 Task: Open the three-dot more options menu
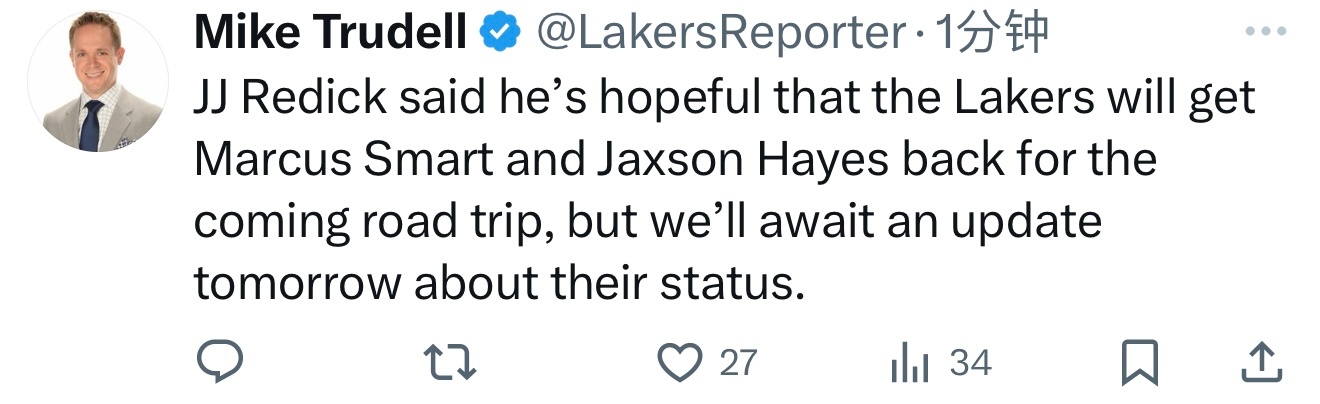[x=1265, y=32]
